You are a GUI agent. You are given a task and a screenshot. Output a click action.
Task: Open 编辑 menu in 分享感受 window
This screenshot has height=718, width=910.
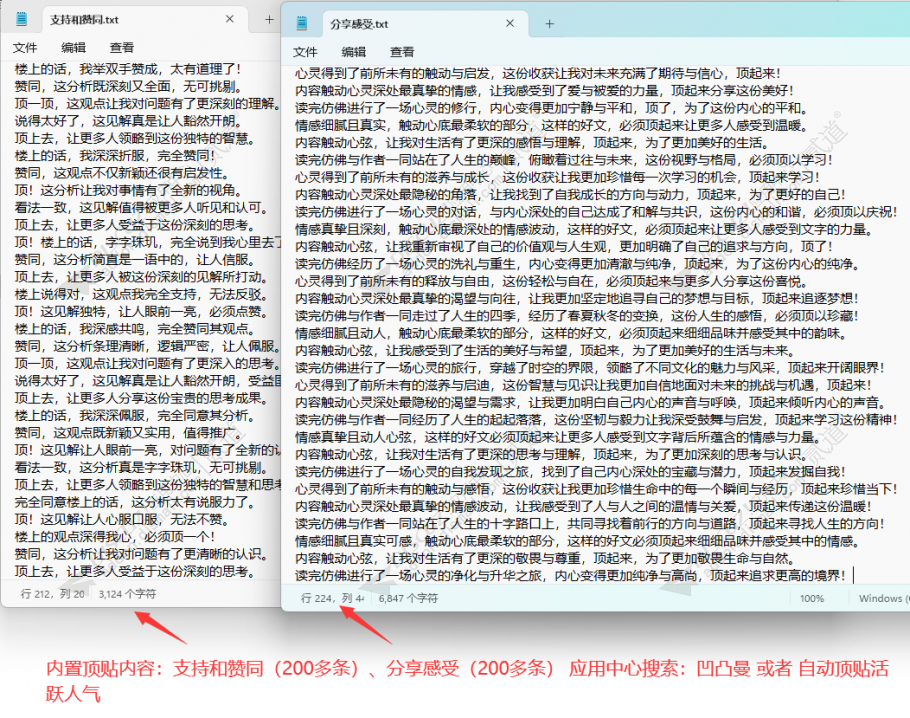pyautogui.click(x=353, y=52)
